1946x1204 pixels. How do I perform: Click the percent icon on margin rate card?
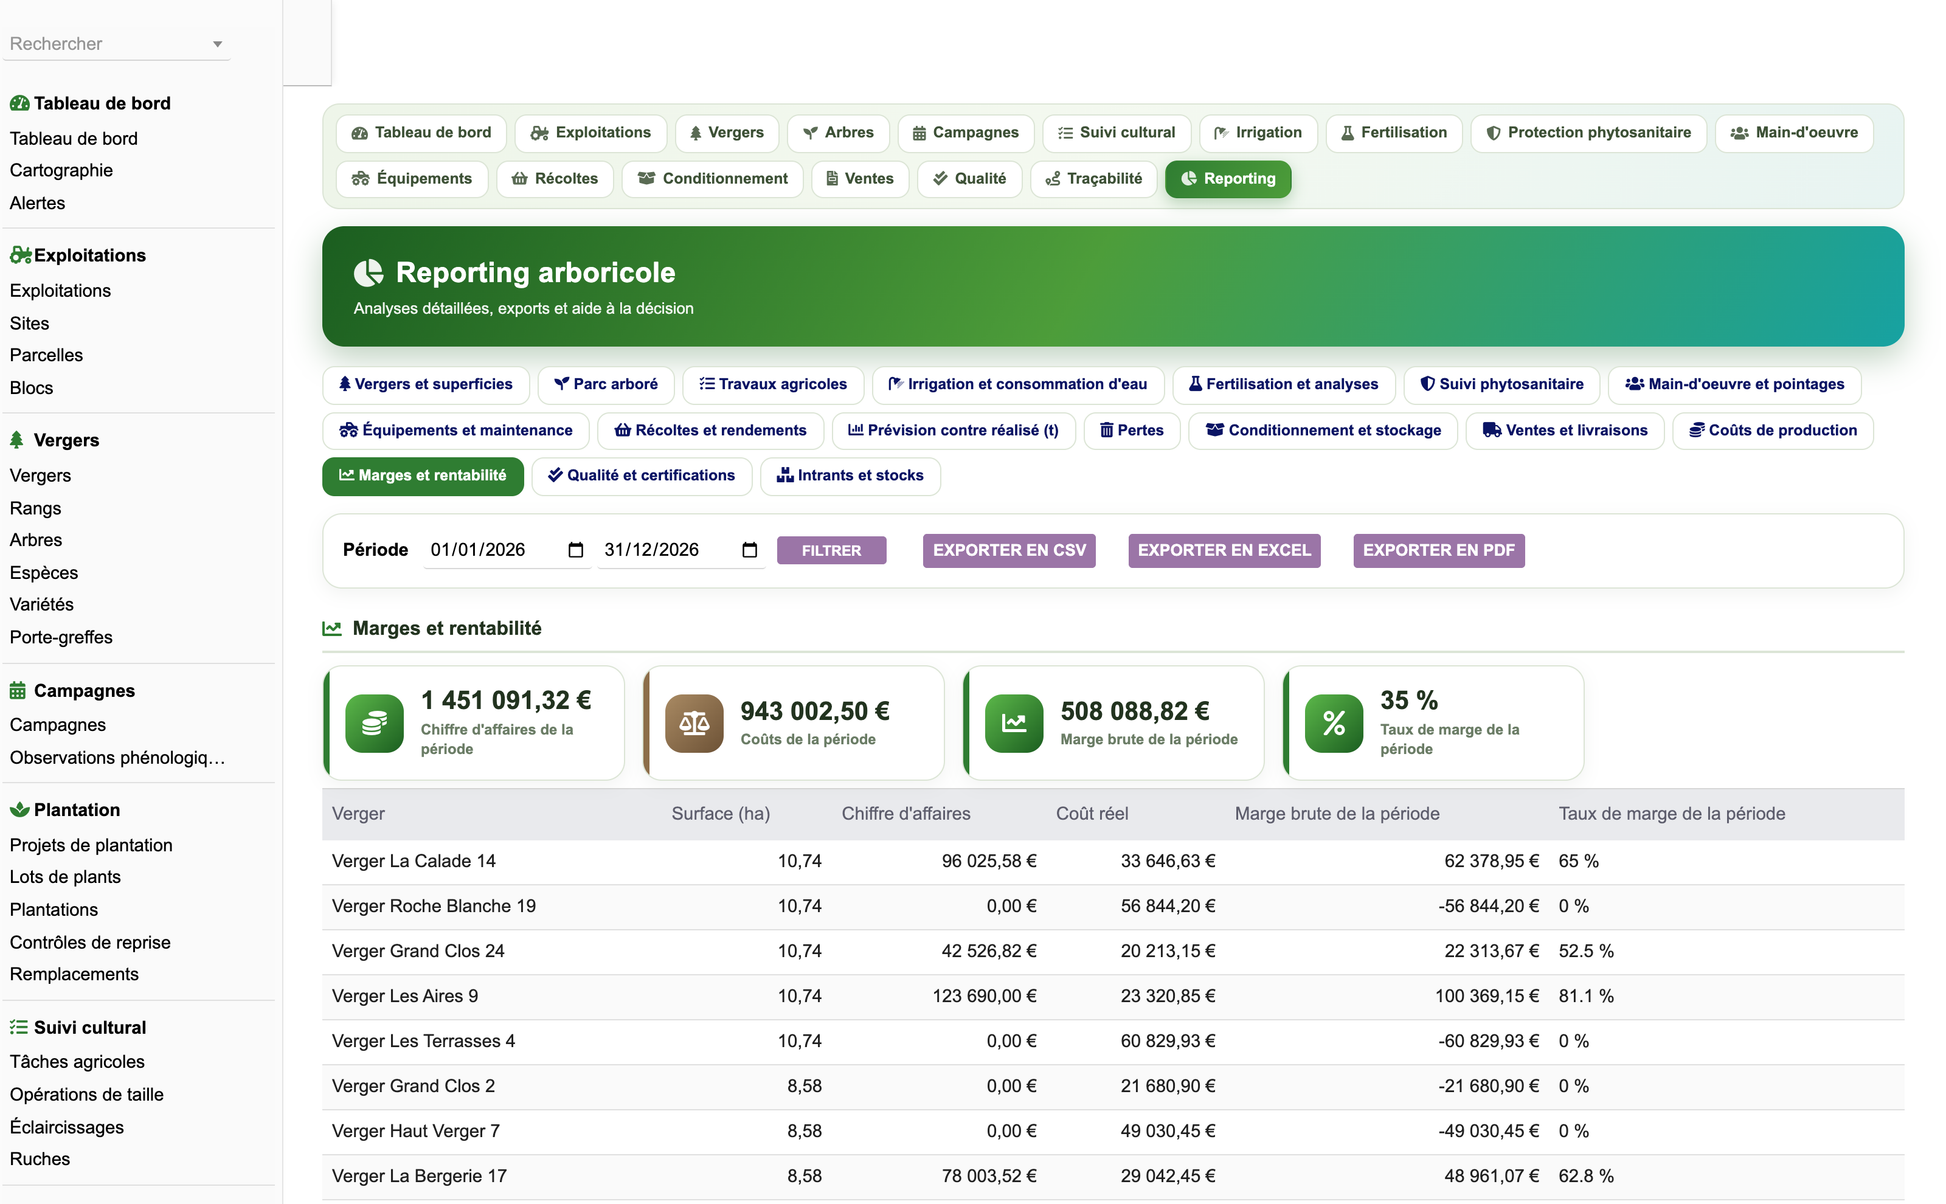point(1334,723)
